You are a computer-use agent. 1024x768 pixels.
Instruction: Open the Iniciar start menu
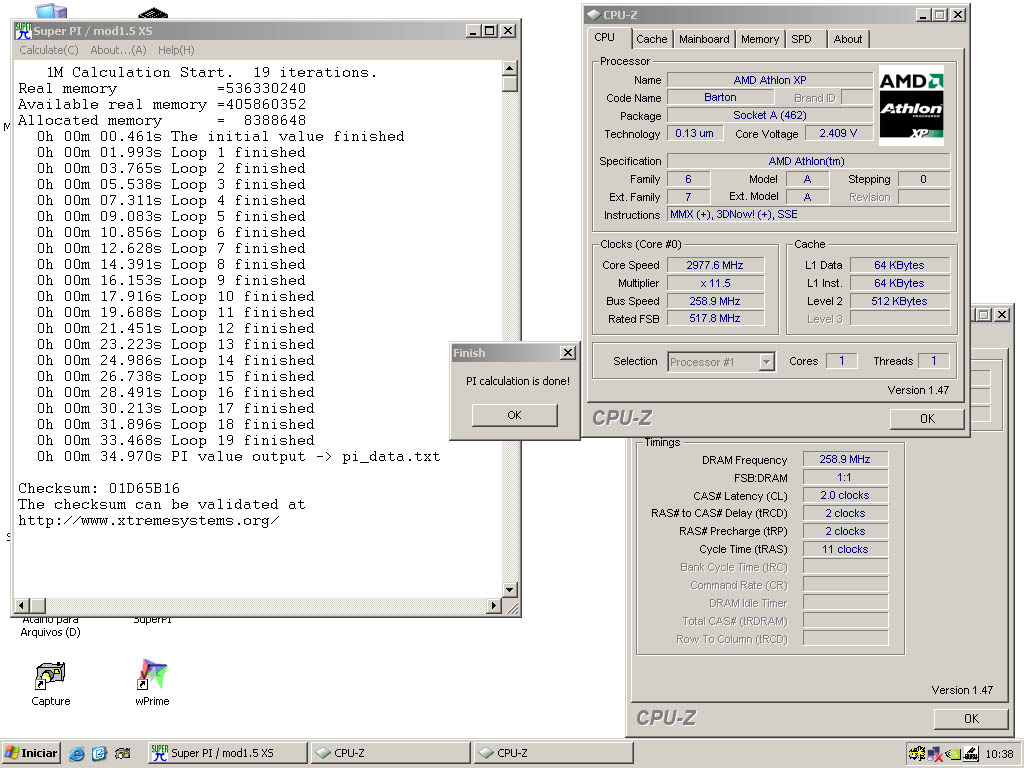31,753
